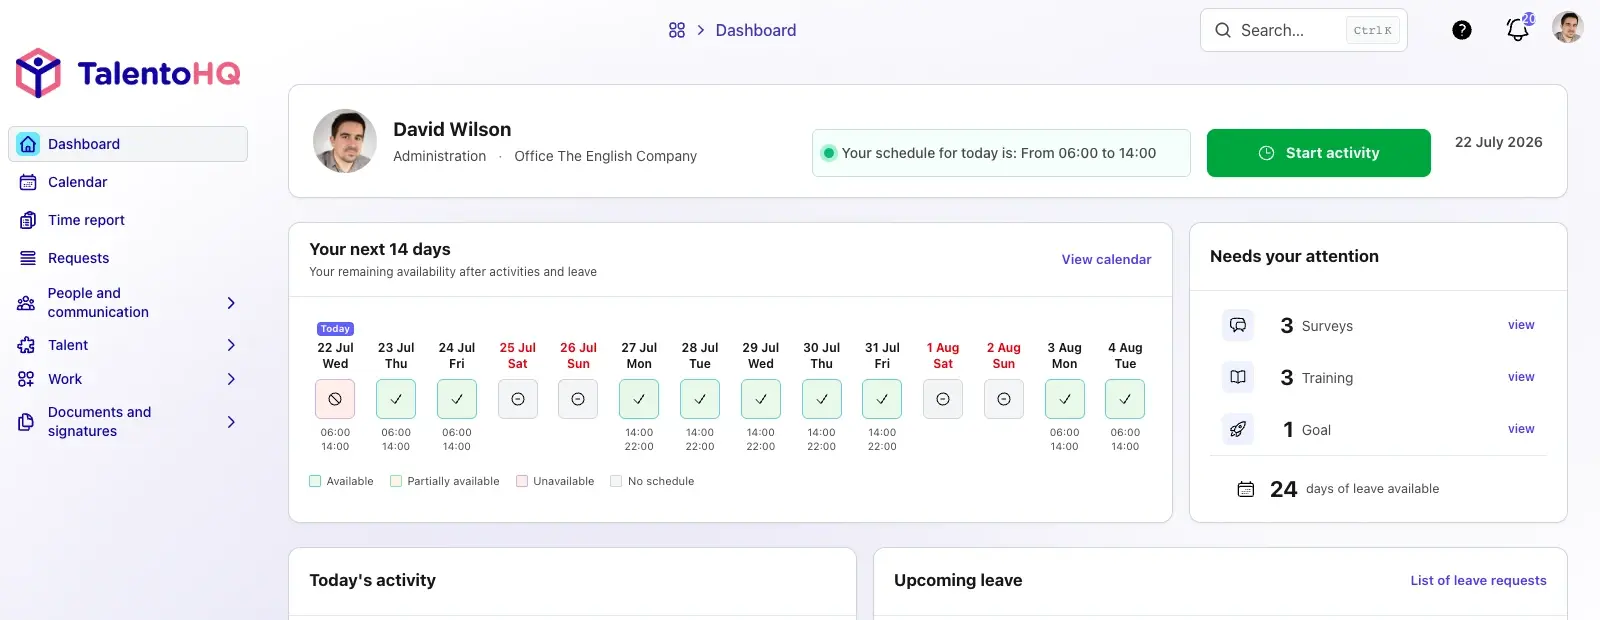Open the List of leave requests link

tap(1478, 580)
